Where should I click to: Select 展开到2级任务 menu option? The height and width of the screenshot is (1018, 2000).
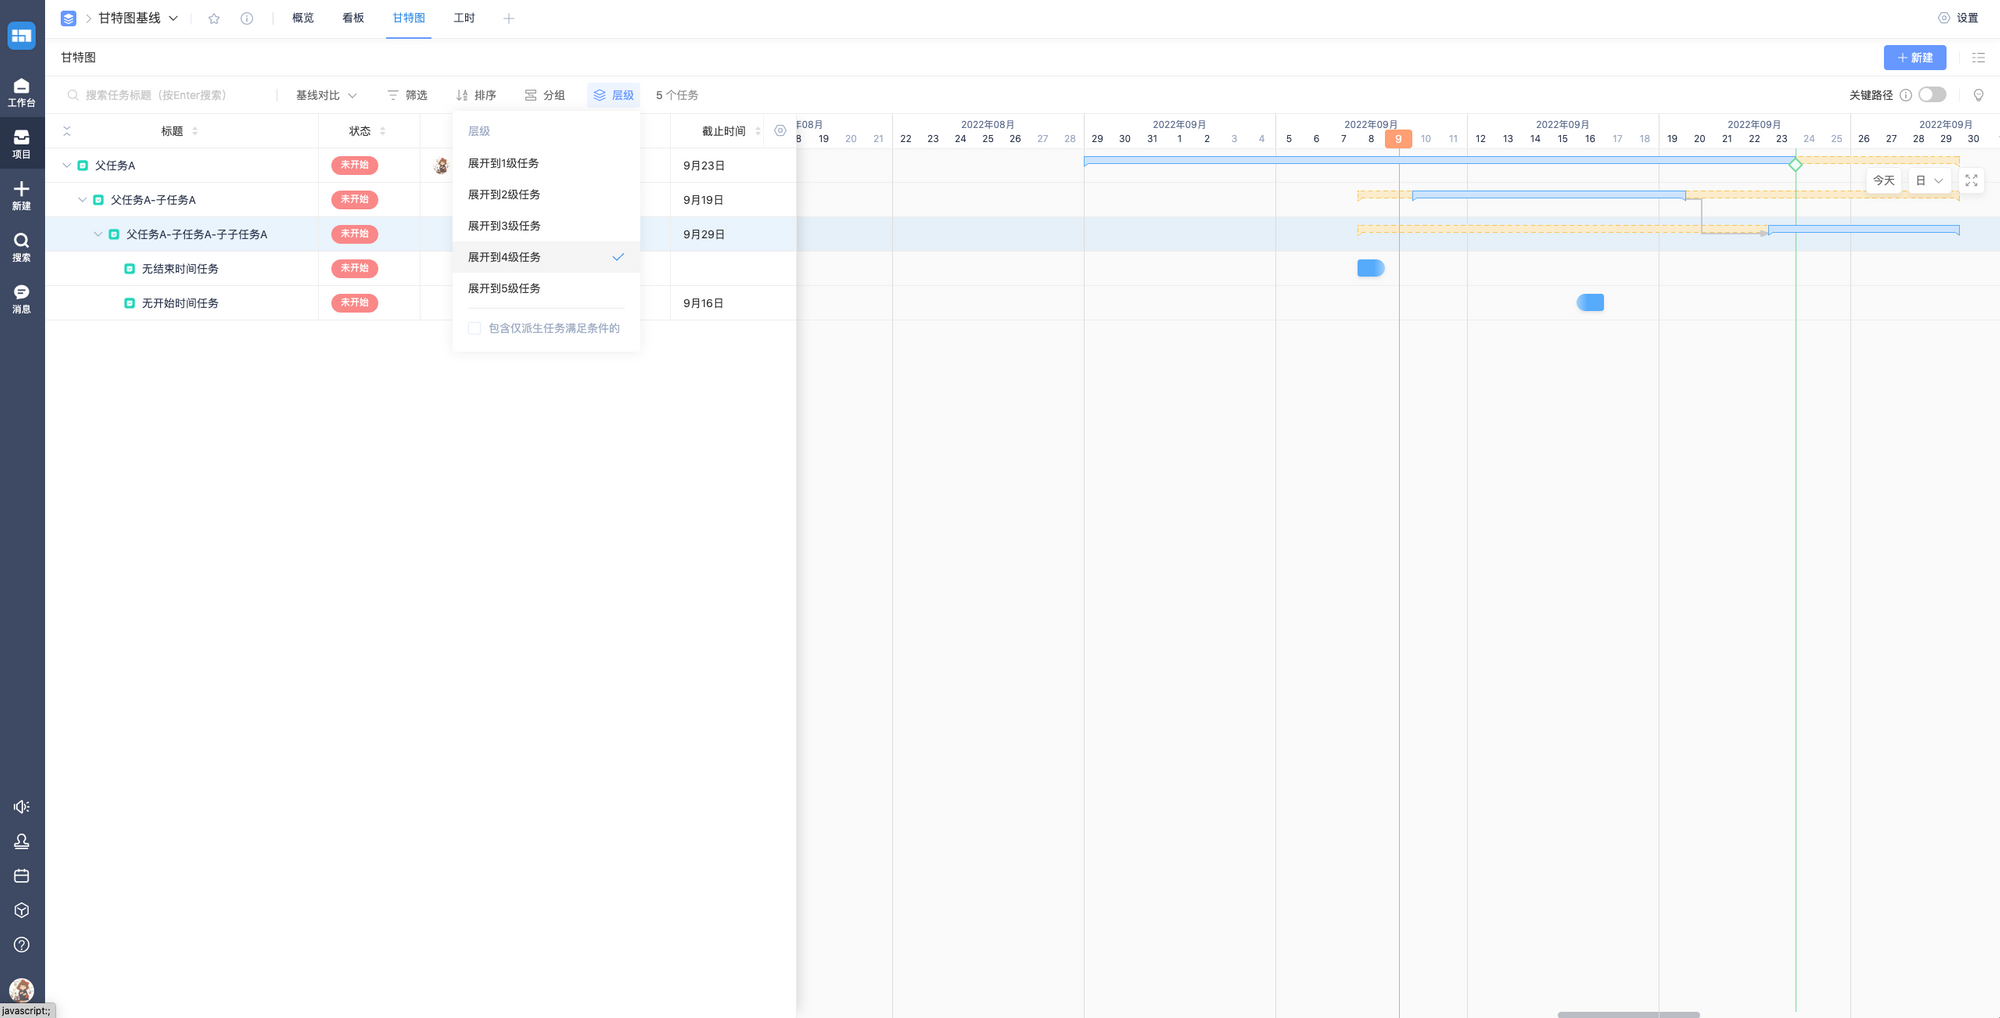(504, 195)
